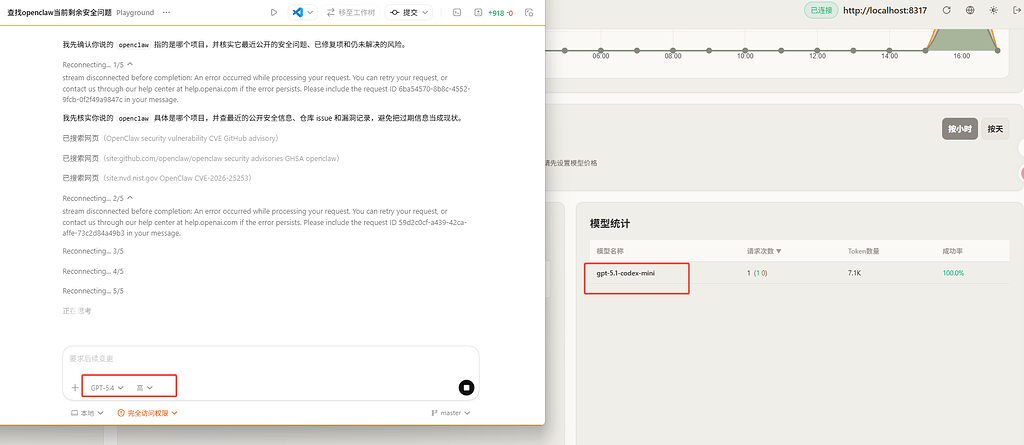Open the 本地 environment dropdown
This screenshot has height=445, width=1024.
(x=87, y=413)
